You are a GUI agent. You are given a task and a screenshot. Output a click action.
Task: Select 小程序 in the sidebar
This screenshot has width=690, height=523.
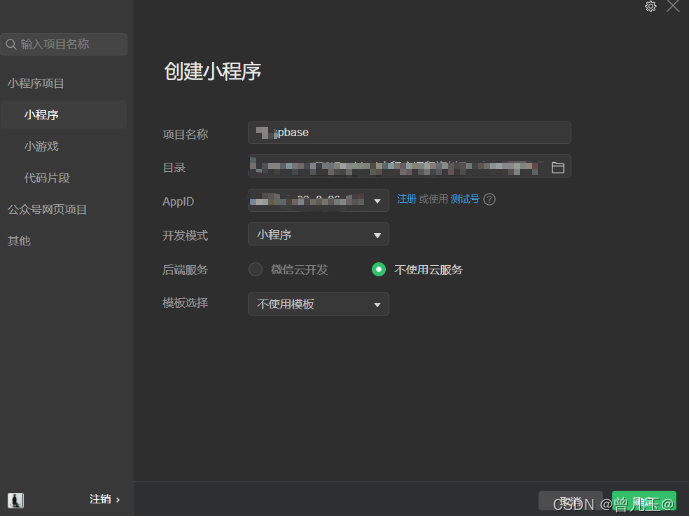coord(64,115)
